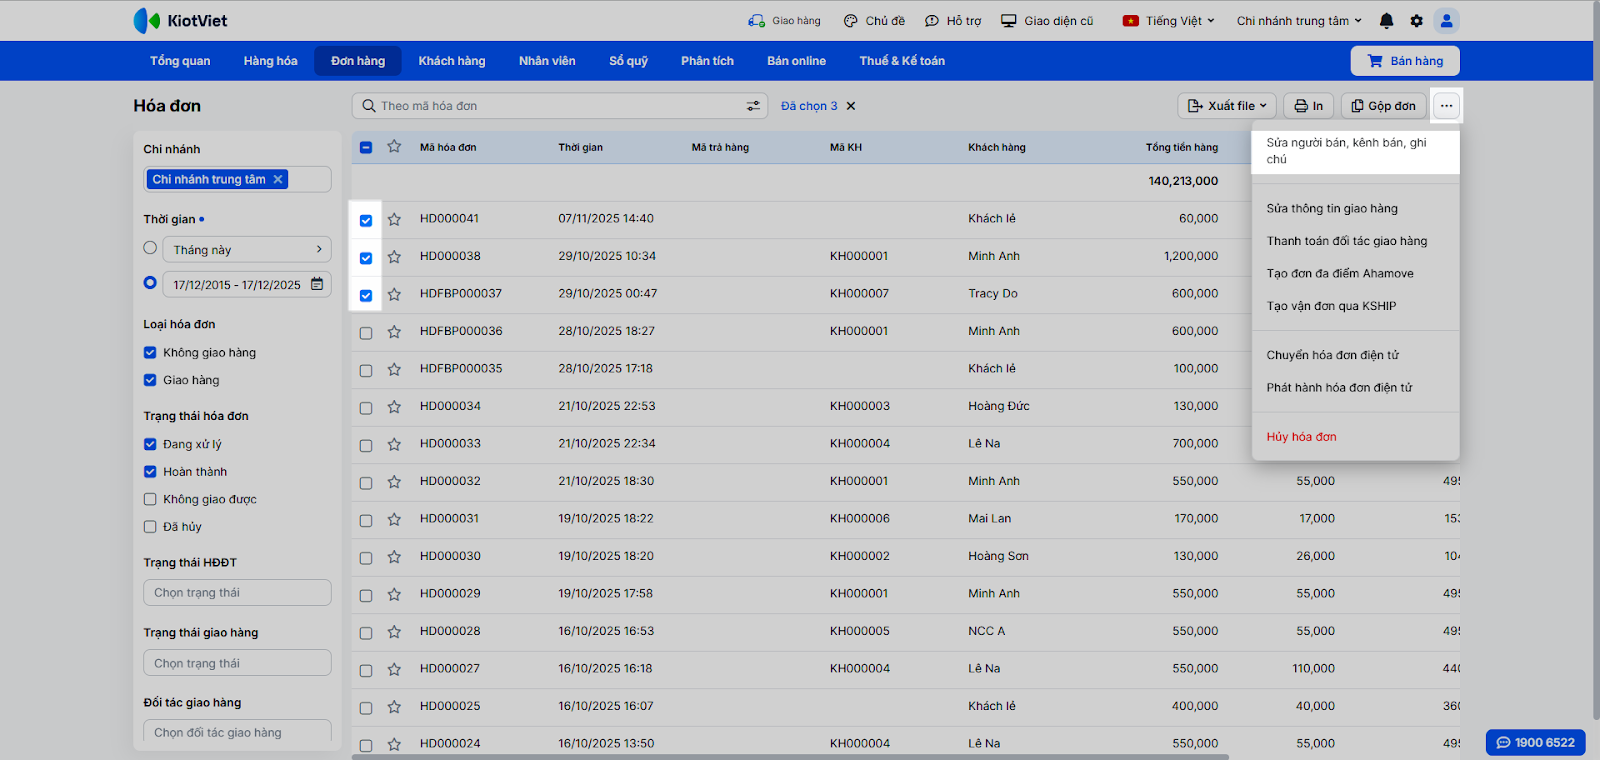Open the calendar icon for date range
1600x760 pixels.
click(x=317, y=284)
